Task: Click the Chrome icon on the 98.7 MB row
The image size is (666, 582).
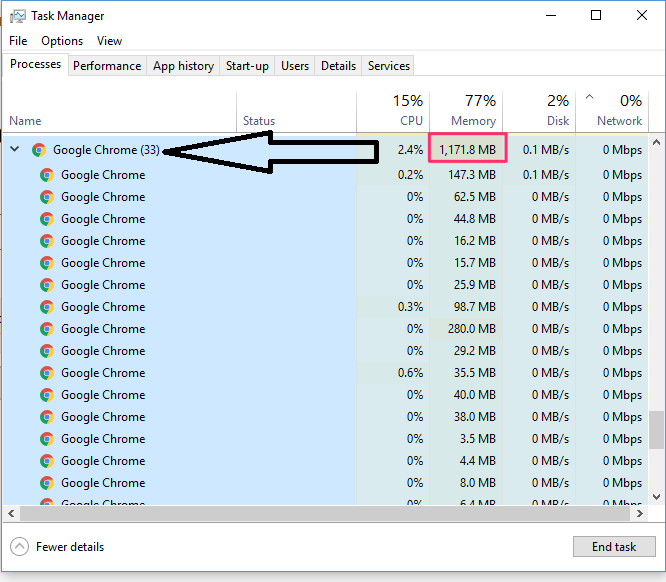Action: 47,307
